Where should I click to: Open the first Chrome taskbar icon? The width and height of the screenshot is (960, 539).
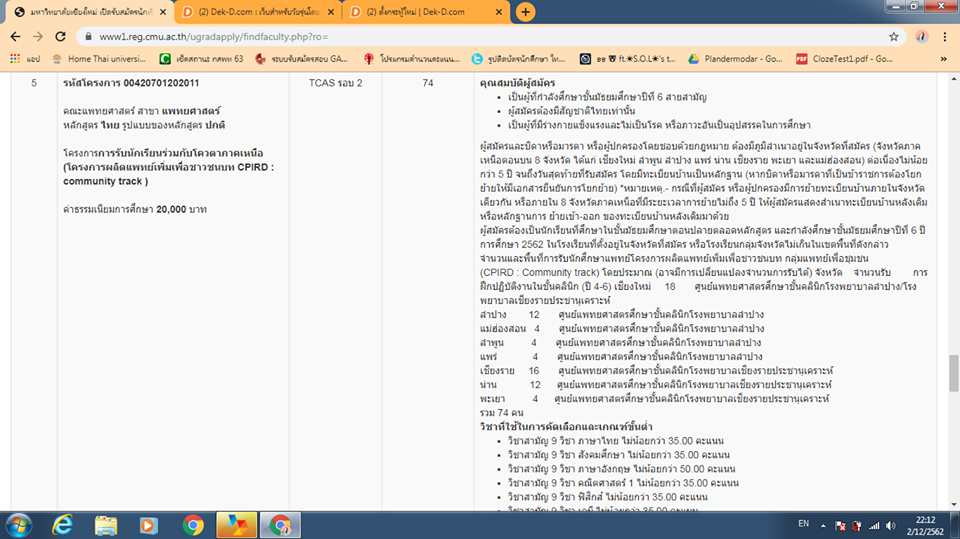pos(193,526)
